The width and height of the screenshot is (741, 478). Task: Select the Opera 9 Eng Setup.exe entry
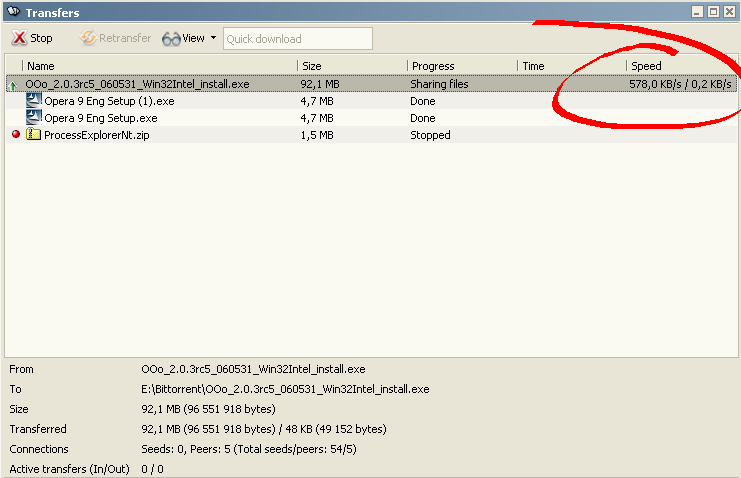coord(101,118)
